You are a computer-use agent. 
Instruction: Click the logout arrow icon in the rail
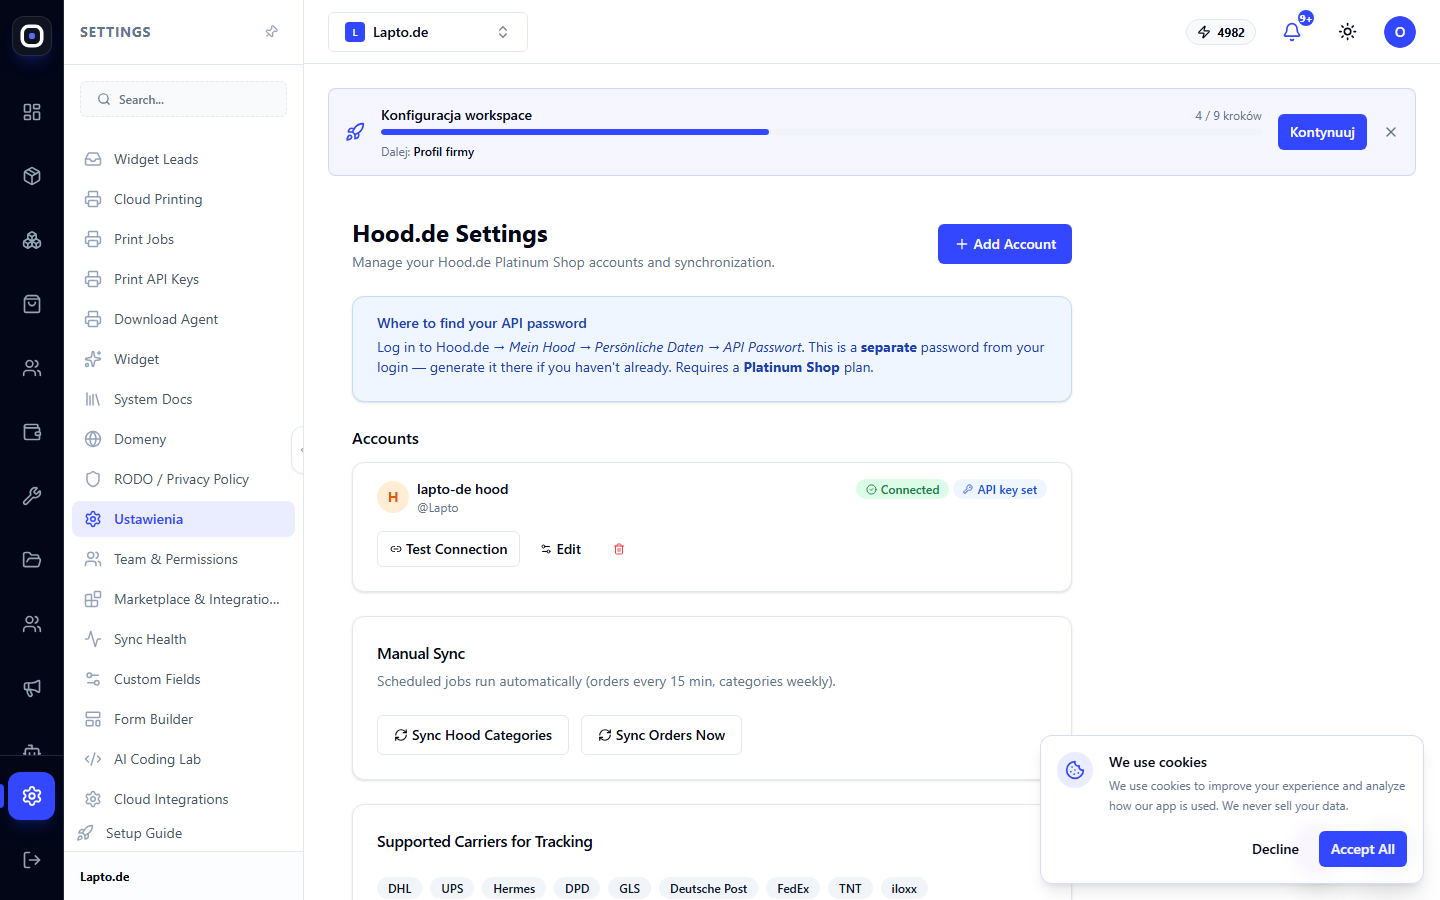[32, 860]
